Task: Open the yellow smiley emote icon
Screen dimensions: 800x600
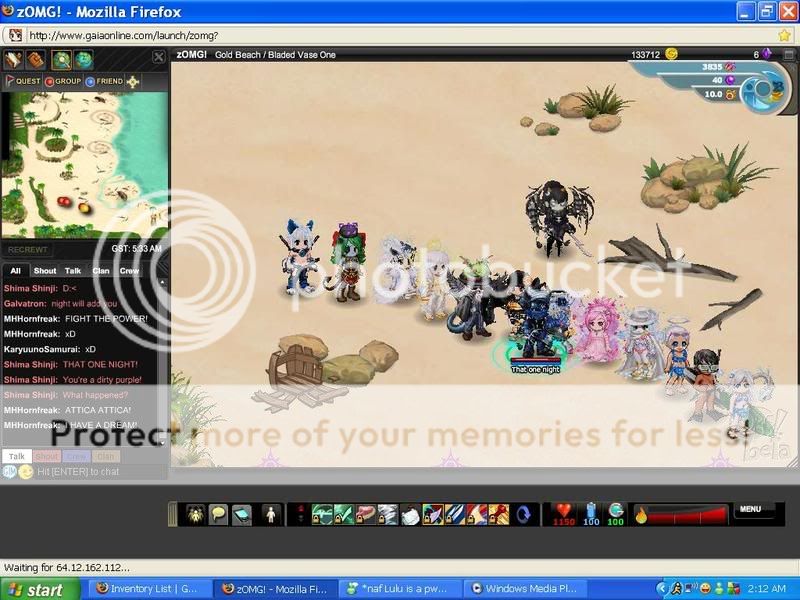Action: pyautogui.click(x=26, y=472)
